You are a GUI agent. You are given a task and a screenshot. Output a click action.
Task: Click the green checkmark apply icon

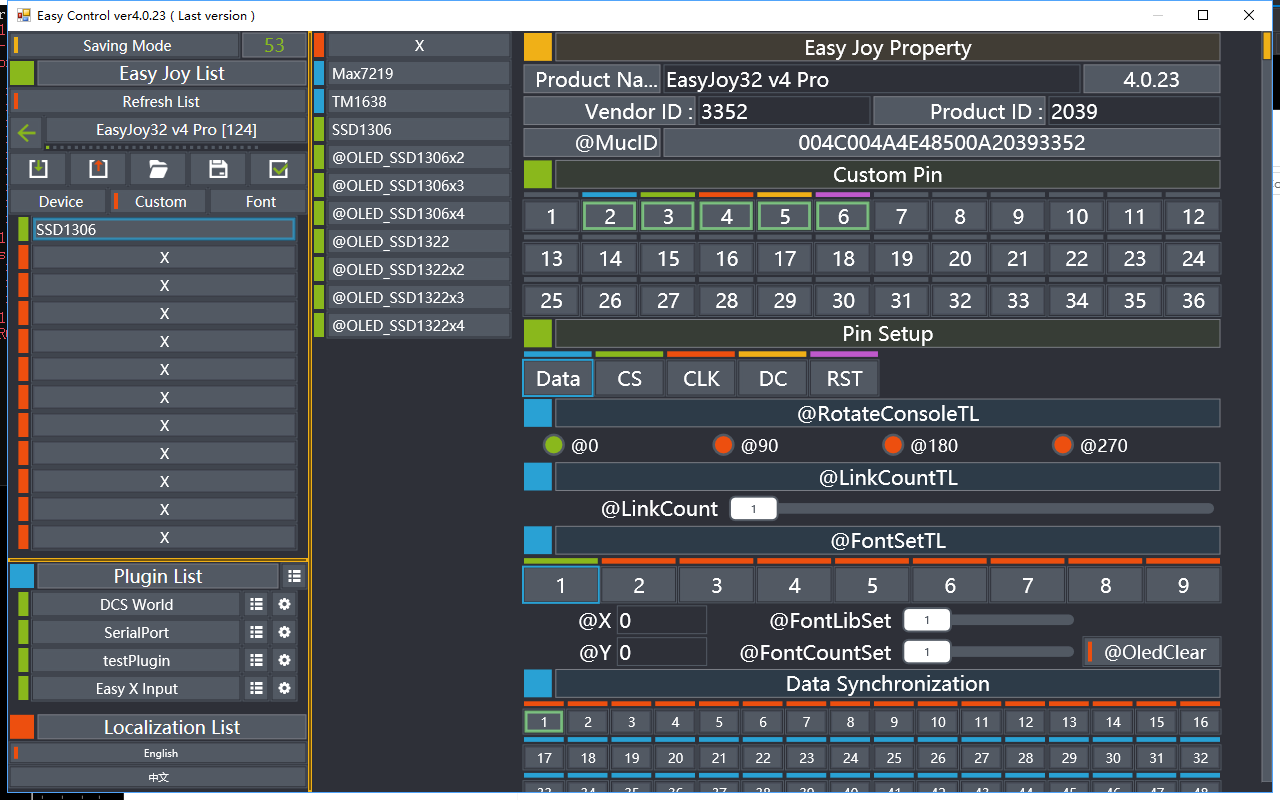279,169
